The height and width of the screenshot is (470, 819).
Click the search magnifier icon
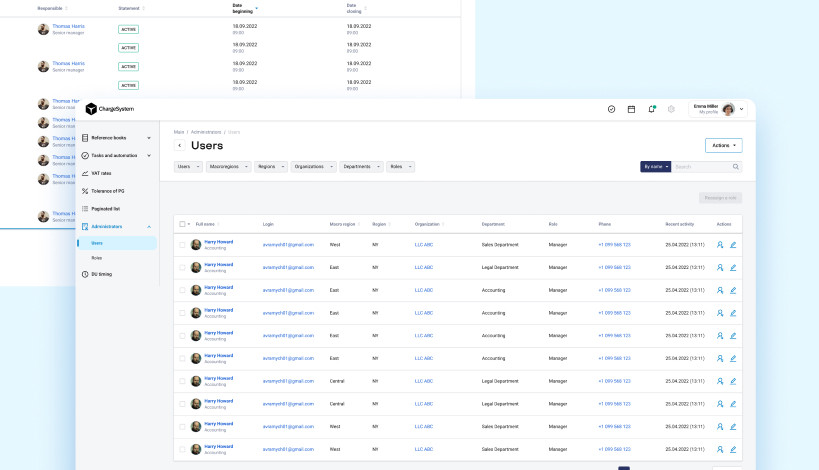point(736,167)
